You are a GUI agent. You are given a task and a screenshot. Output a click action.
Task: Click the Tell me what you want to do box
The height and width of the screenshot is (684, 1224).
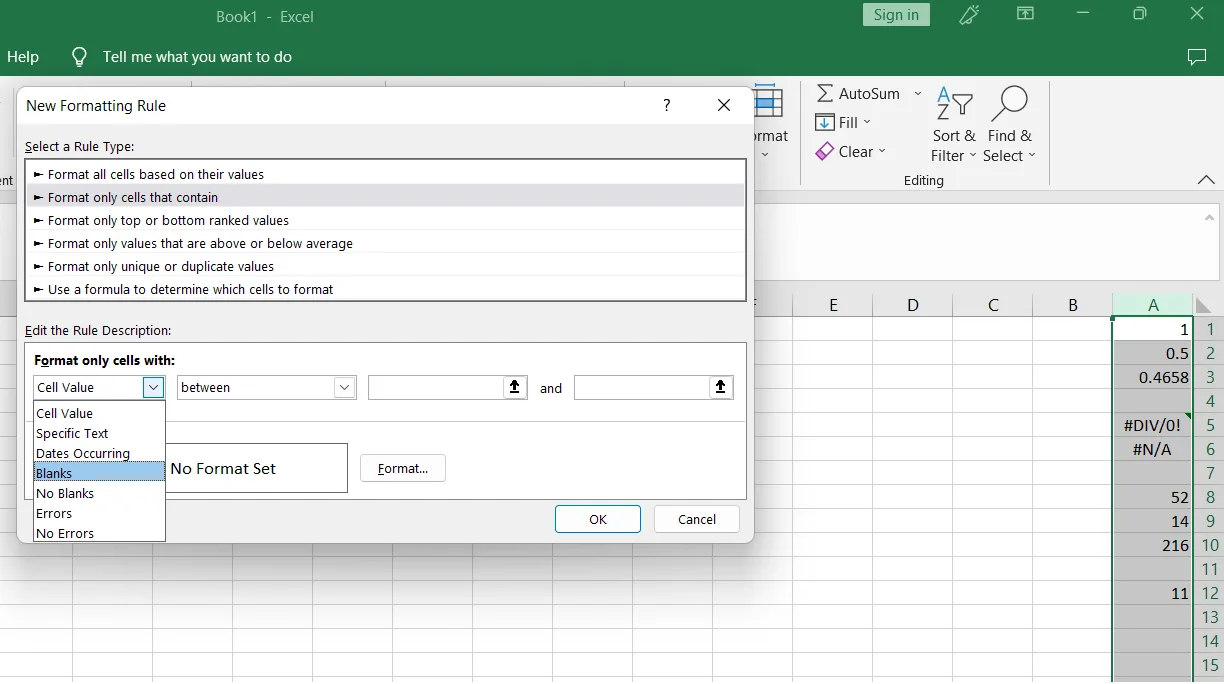(x=197, y=57)
